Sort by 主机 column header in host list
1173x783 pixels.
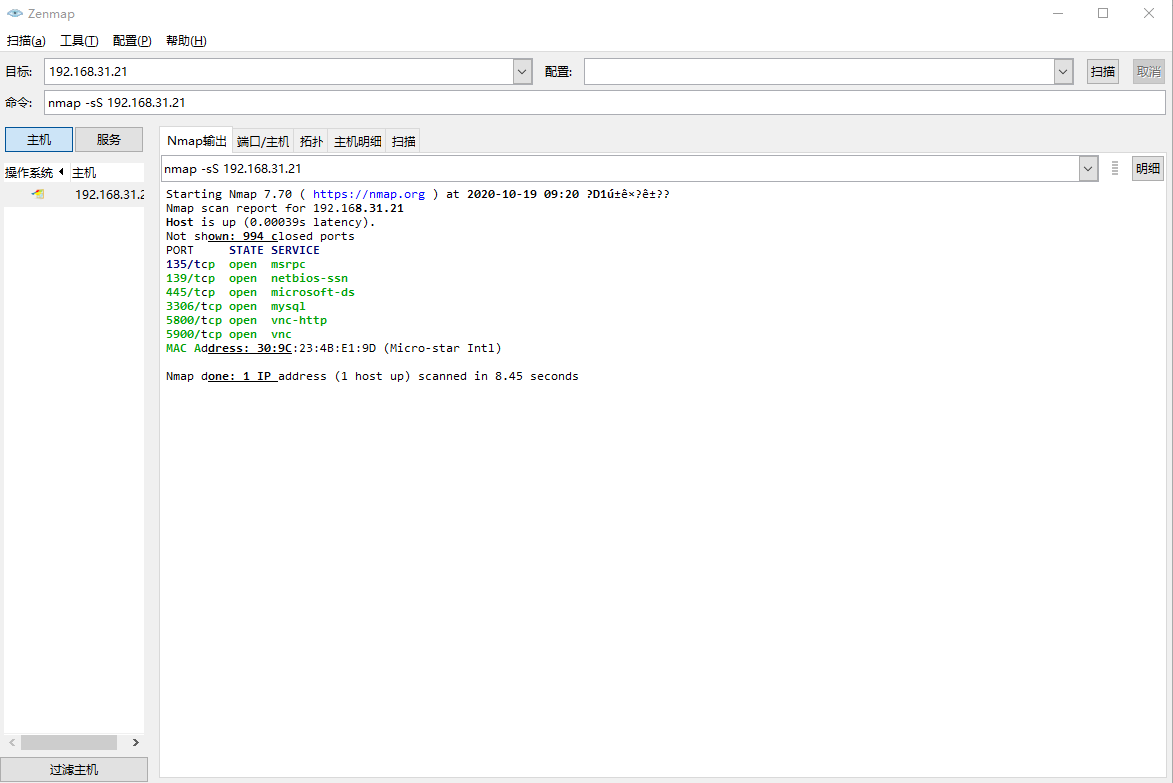(x=106, y=173)
